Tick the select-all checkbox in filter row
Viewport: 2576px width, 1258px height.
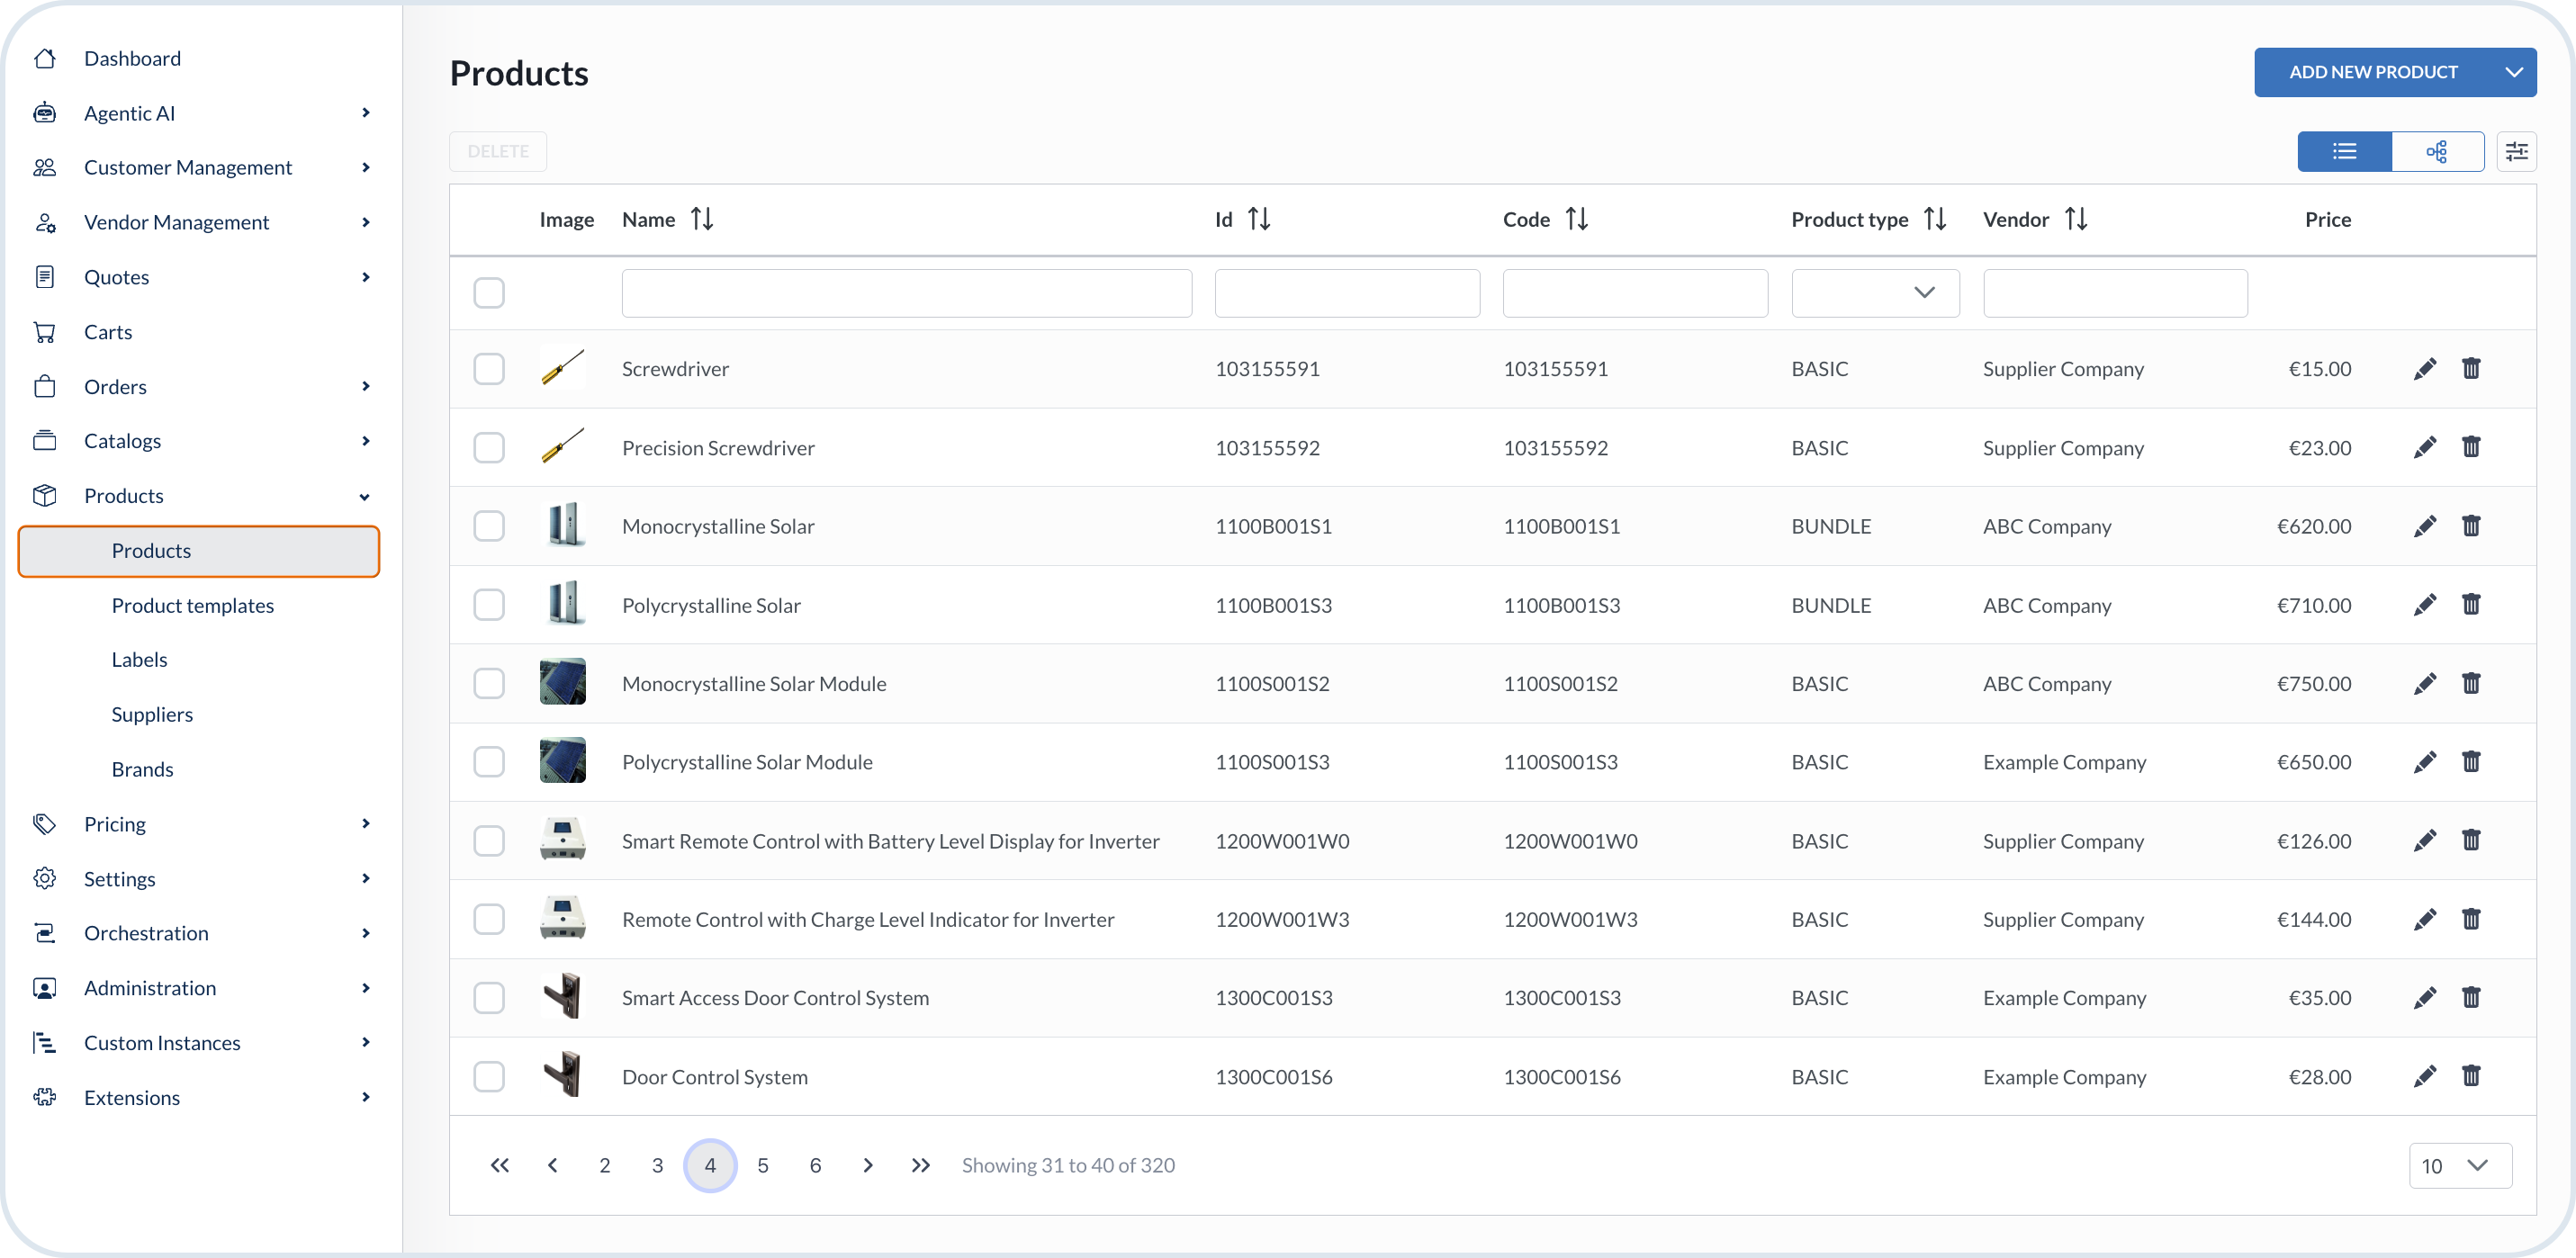point(489,293)
